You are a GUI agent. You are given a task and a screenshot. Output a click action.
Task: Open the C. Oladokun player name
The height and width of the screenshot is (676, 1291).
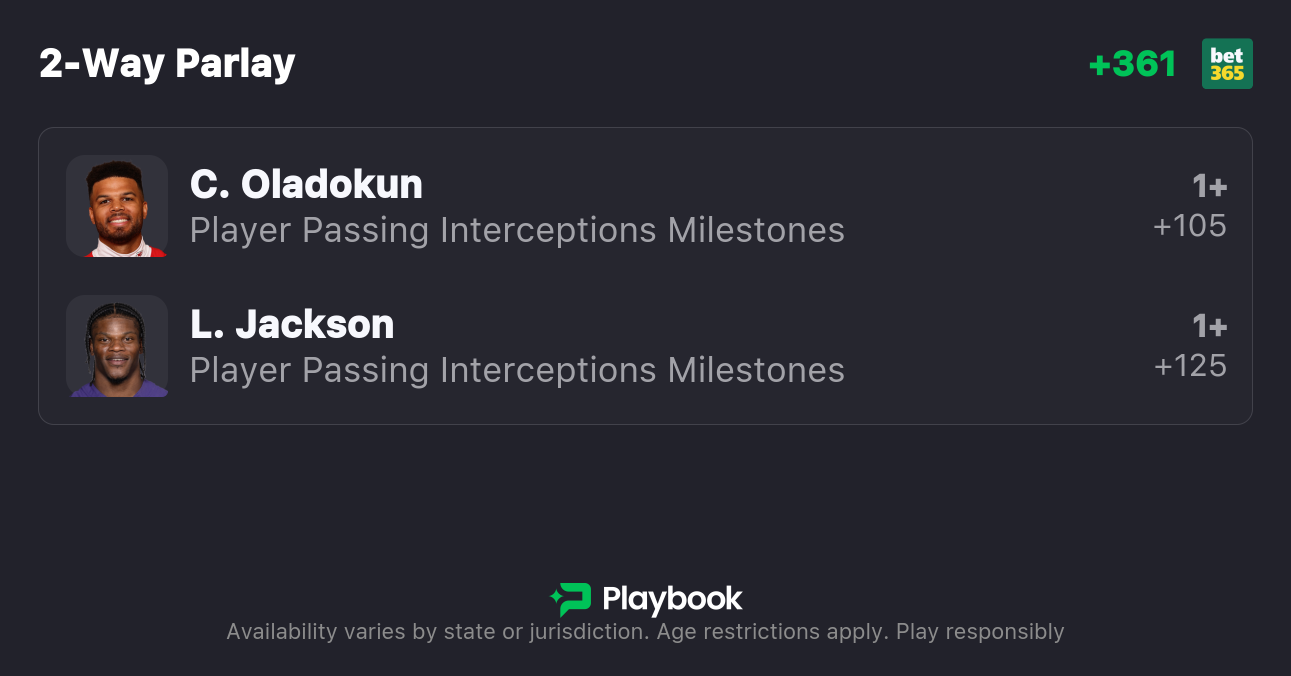click(x=306, y=185)
